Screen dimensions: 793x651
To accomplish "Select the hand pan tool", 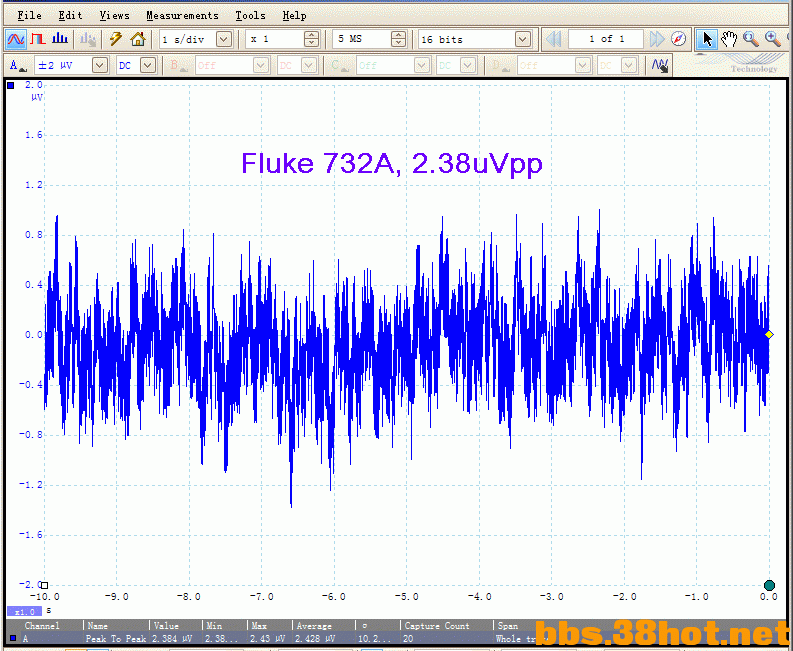I will coord(729,39).
